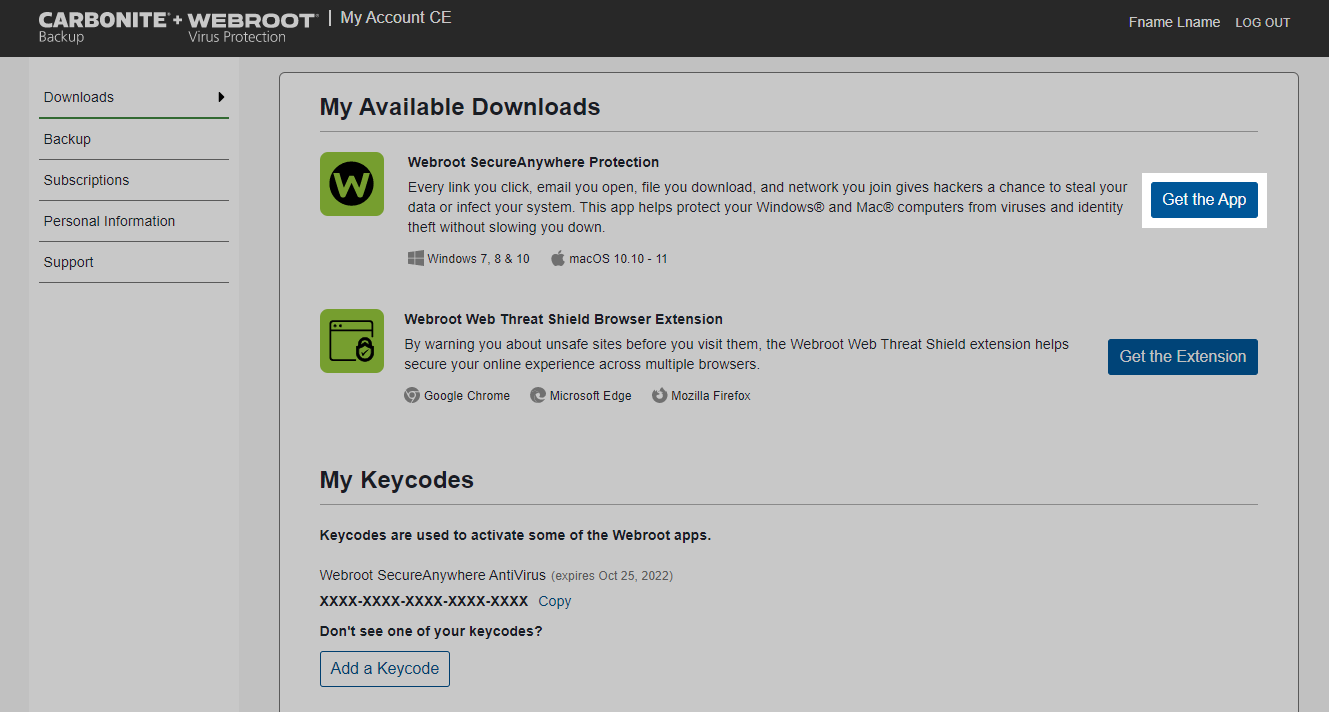Expand the Downloads menu arrow
The image size is (1329, 712).
tap(221, 97)
